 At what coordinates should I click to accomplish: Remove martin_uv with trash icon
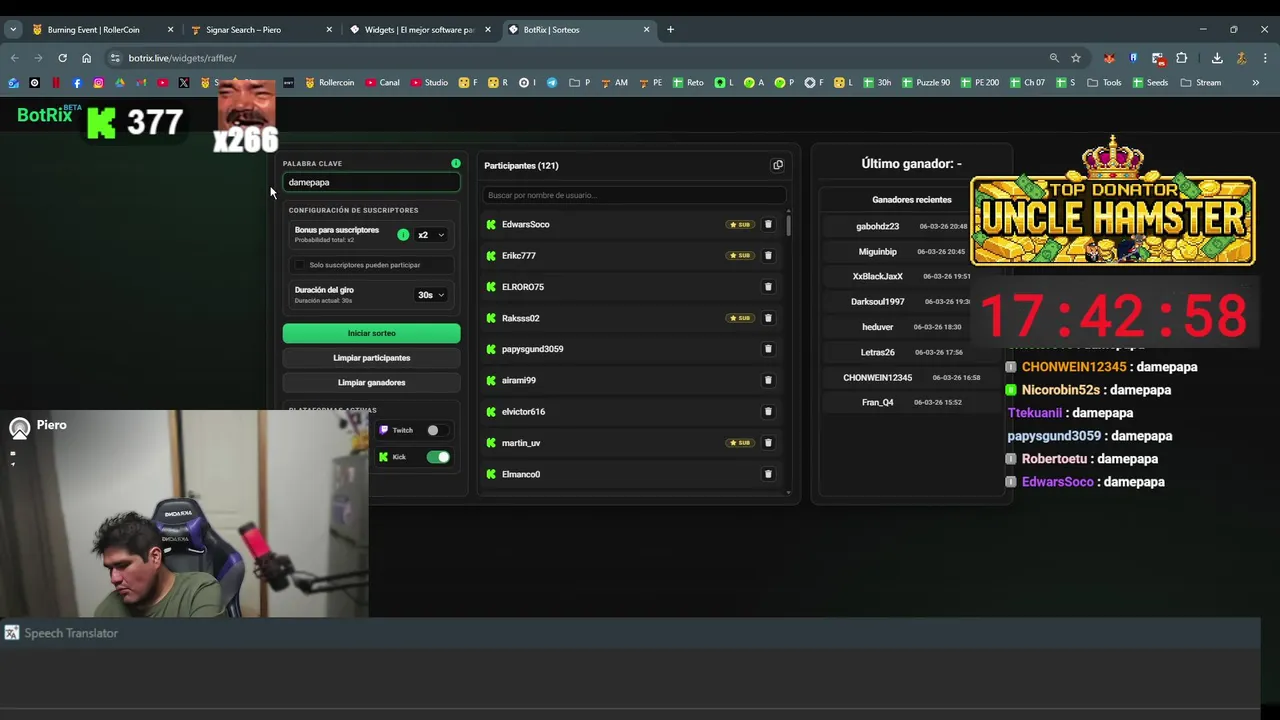(768, 442)
